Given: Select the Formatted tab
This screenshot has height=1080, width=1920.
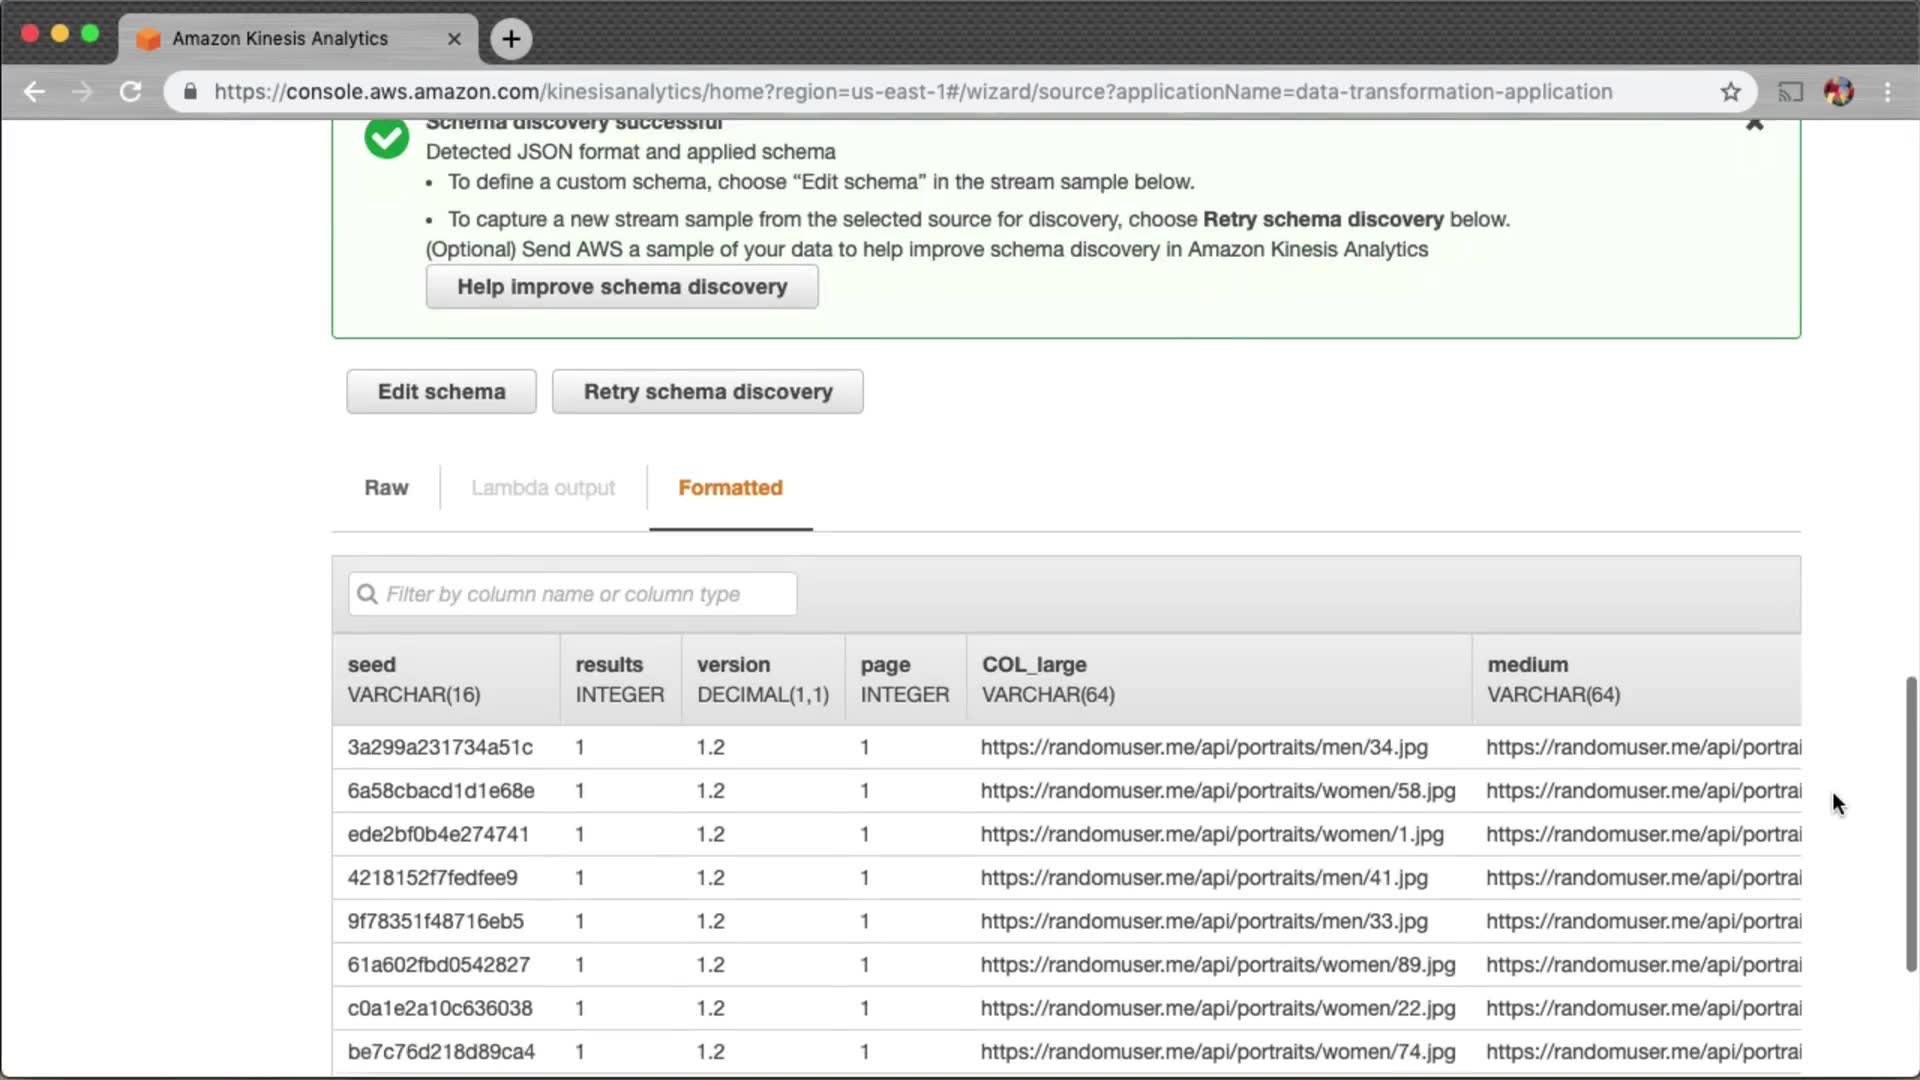Looking at the screenshot, I should coord(730,488).
